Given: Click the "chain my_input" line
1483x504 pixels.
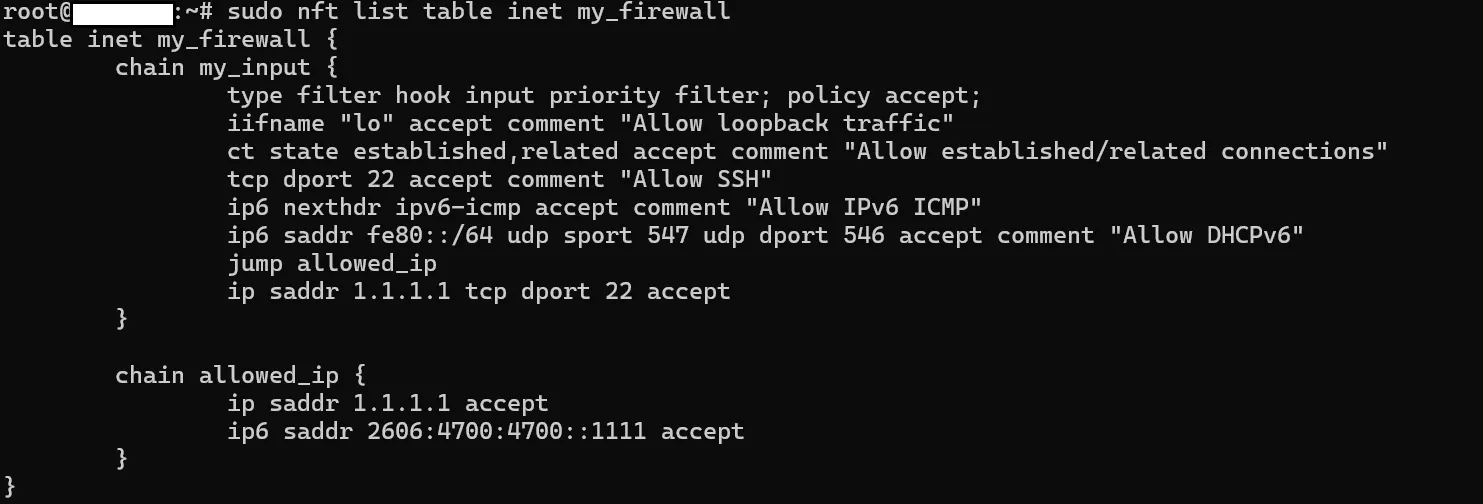Looking at the screenshot, I should 226,68.
